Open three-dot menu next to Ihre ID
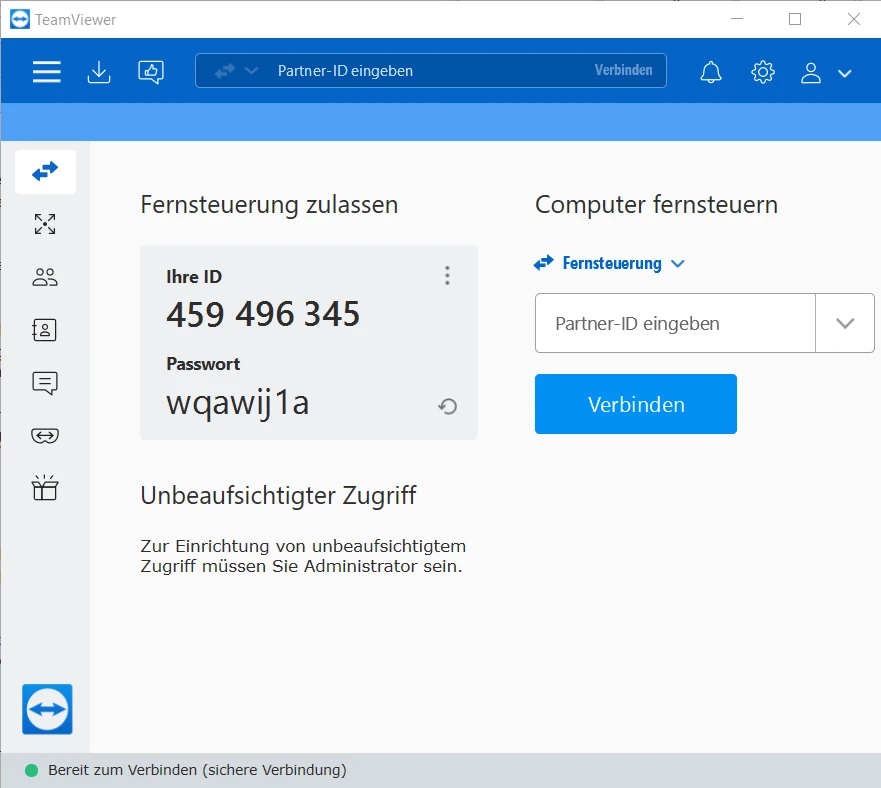 [x=447, y=275]
